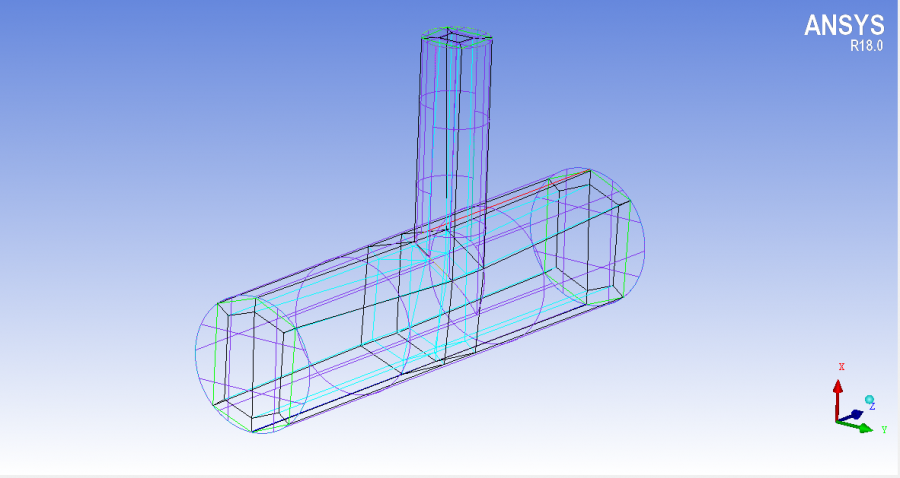Click the cyan Z axis sphere
Viewport: 900px width, 478px height.
click(x=870, y=399)
